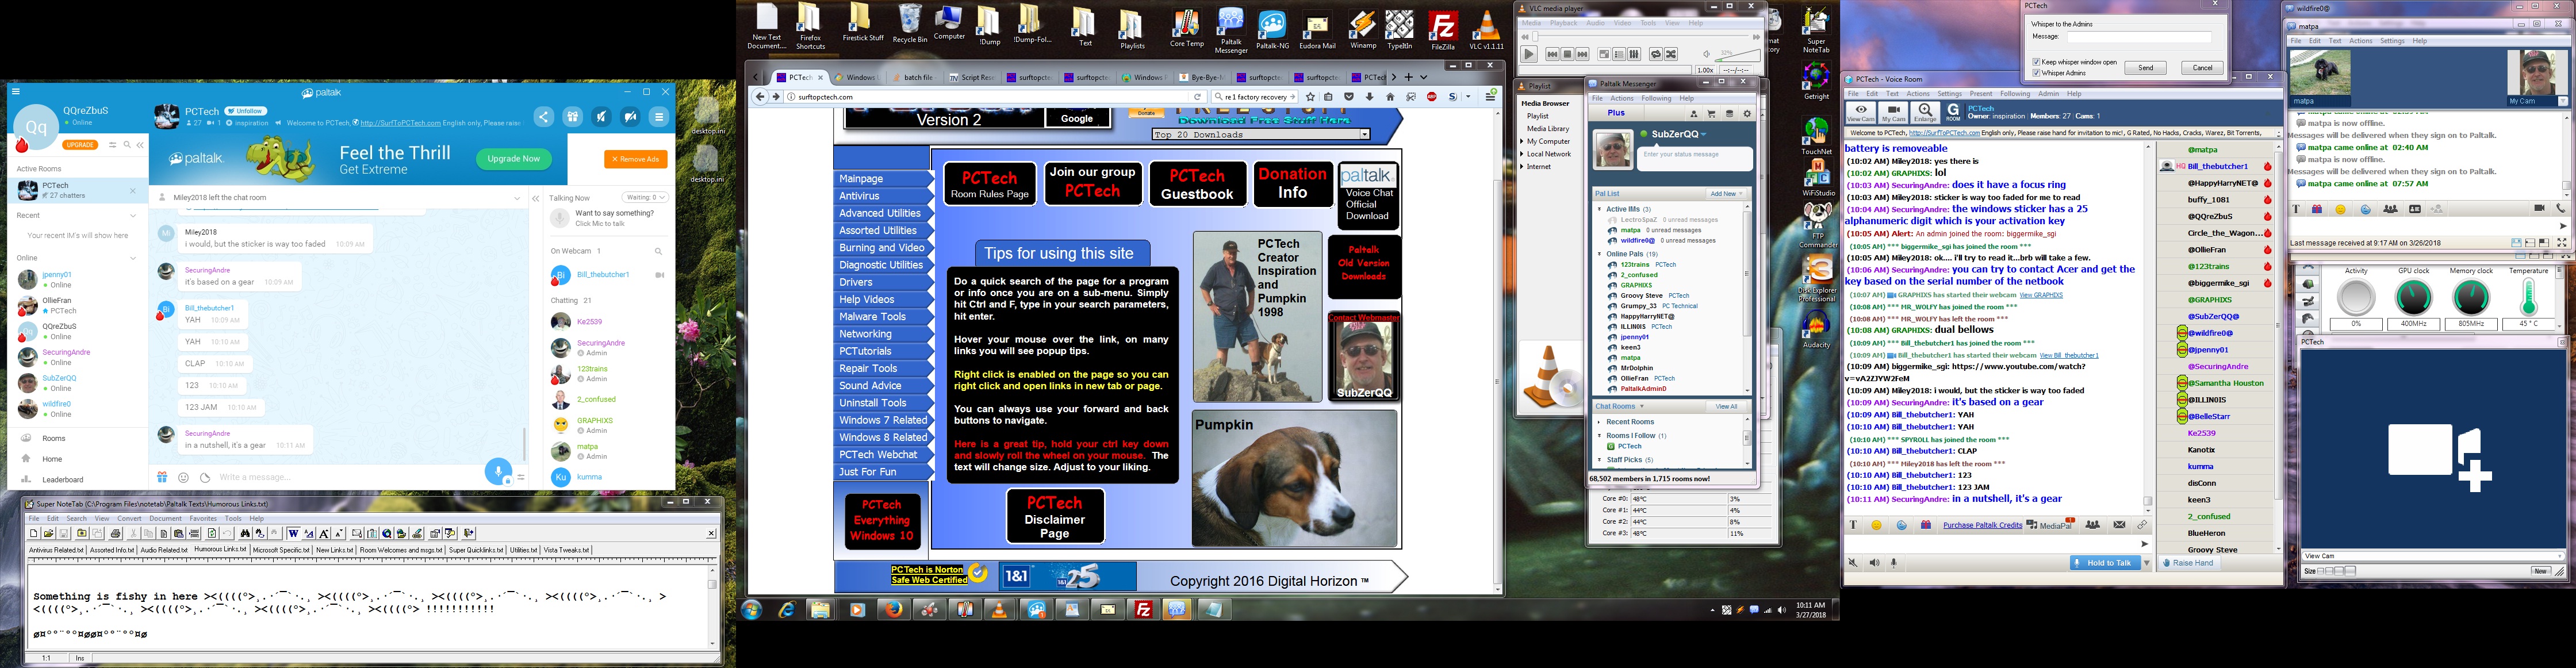2576x668 pixels.
Task: Click the text format T icon in Voice Room
Action: [1852, 525]
